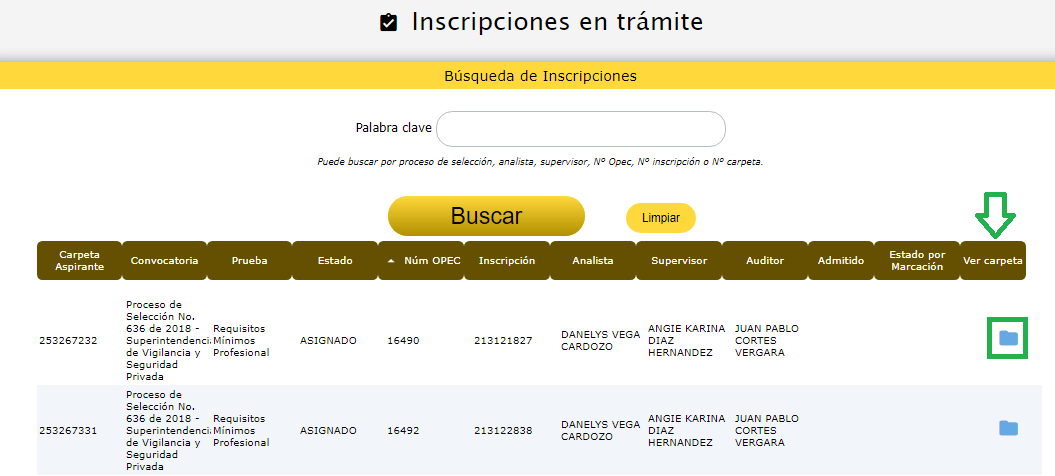Sort table by Convocatoria header
The image size is (1055, 476).
(164, 261)
